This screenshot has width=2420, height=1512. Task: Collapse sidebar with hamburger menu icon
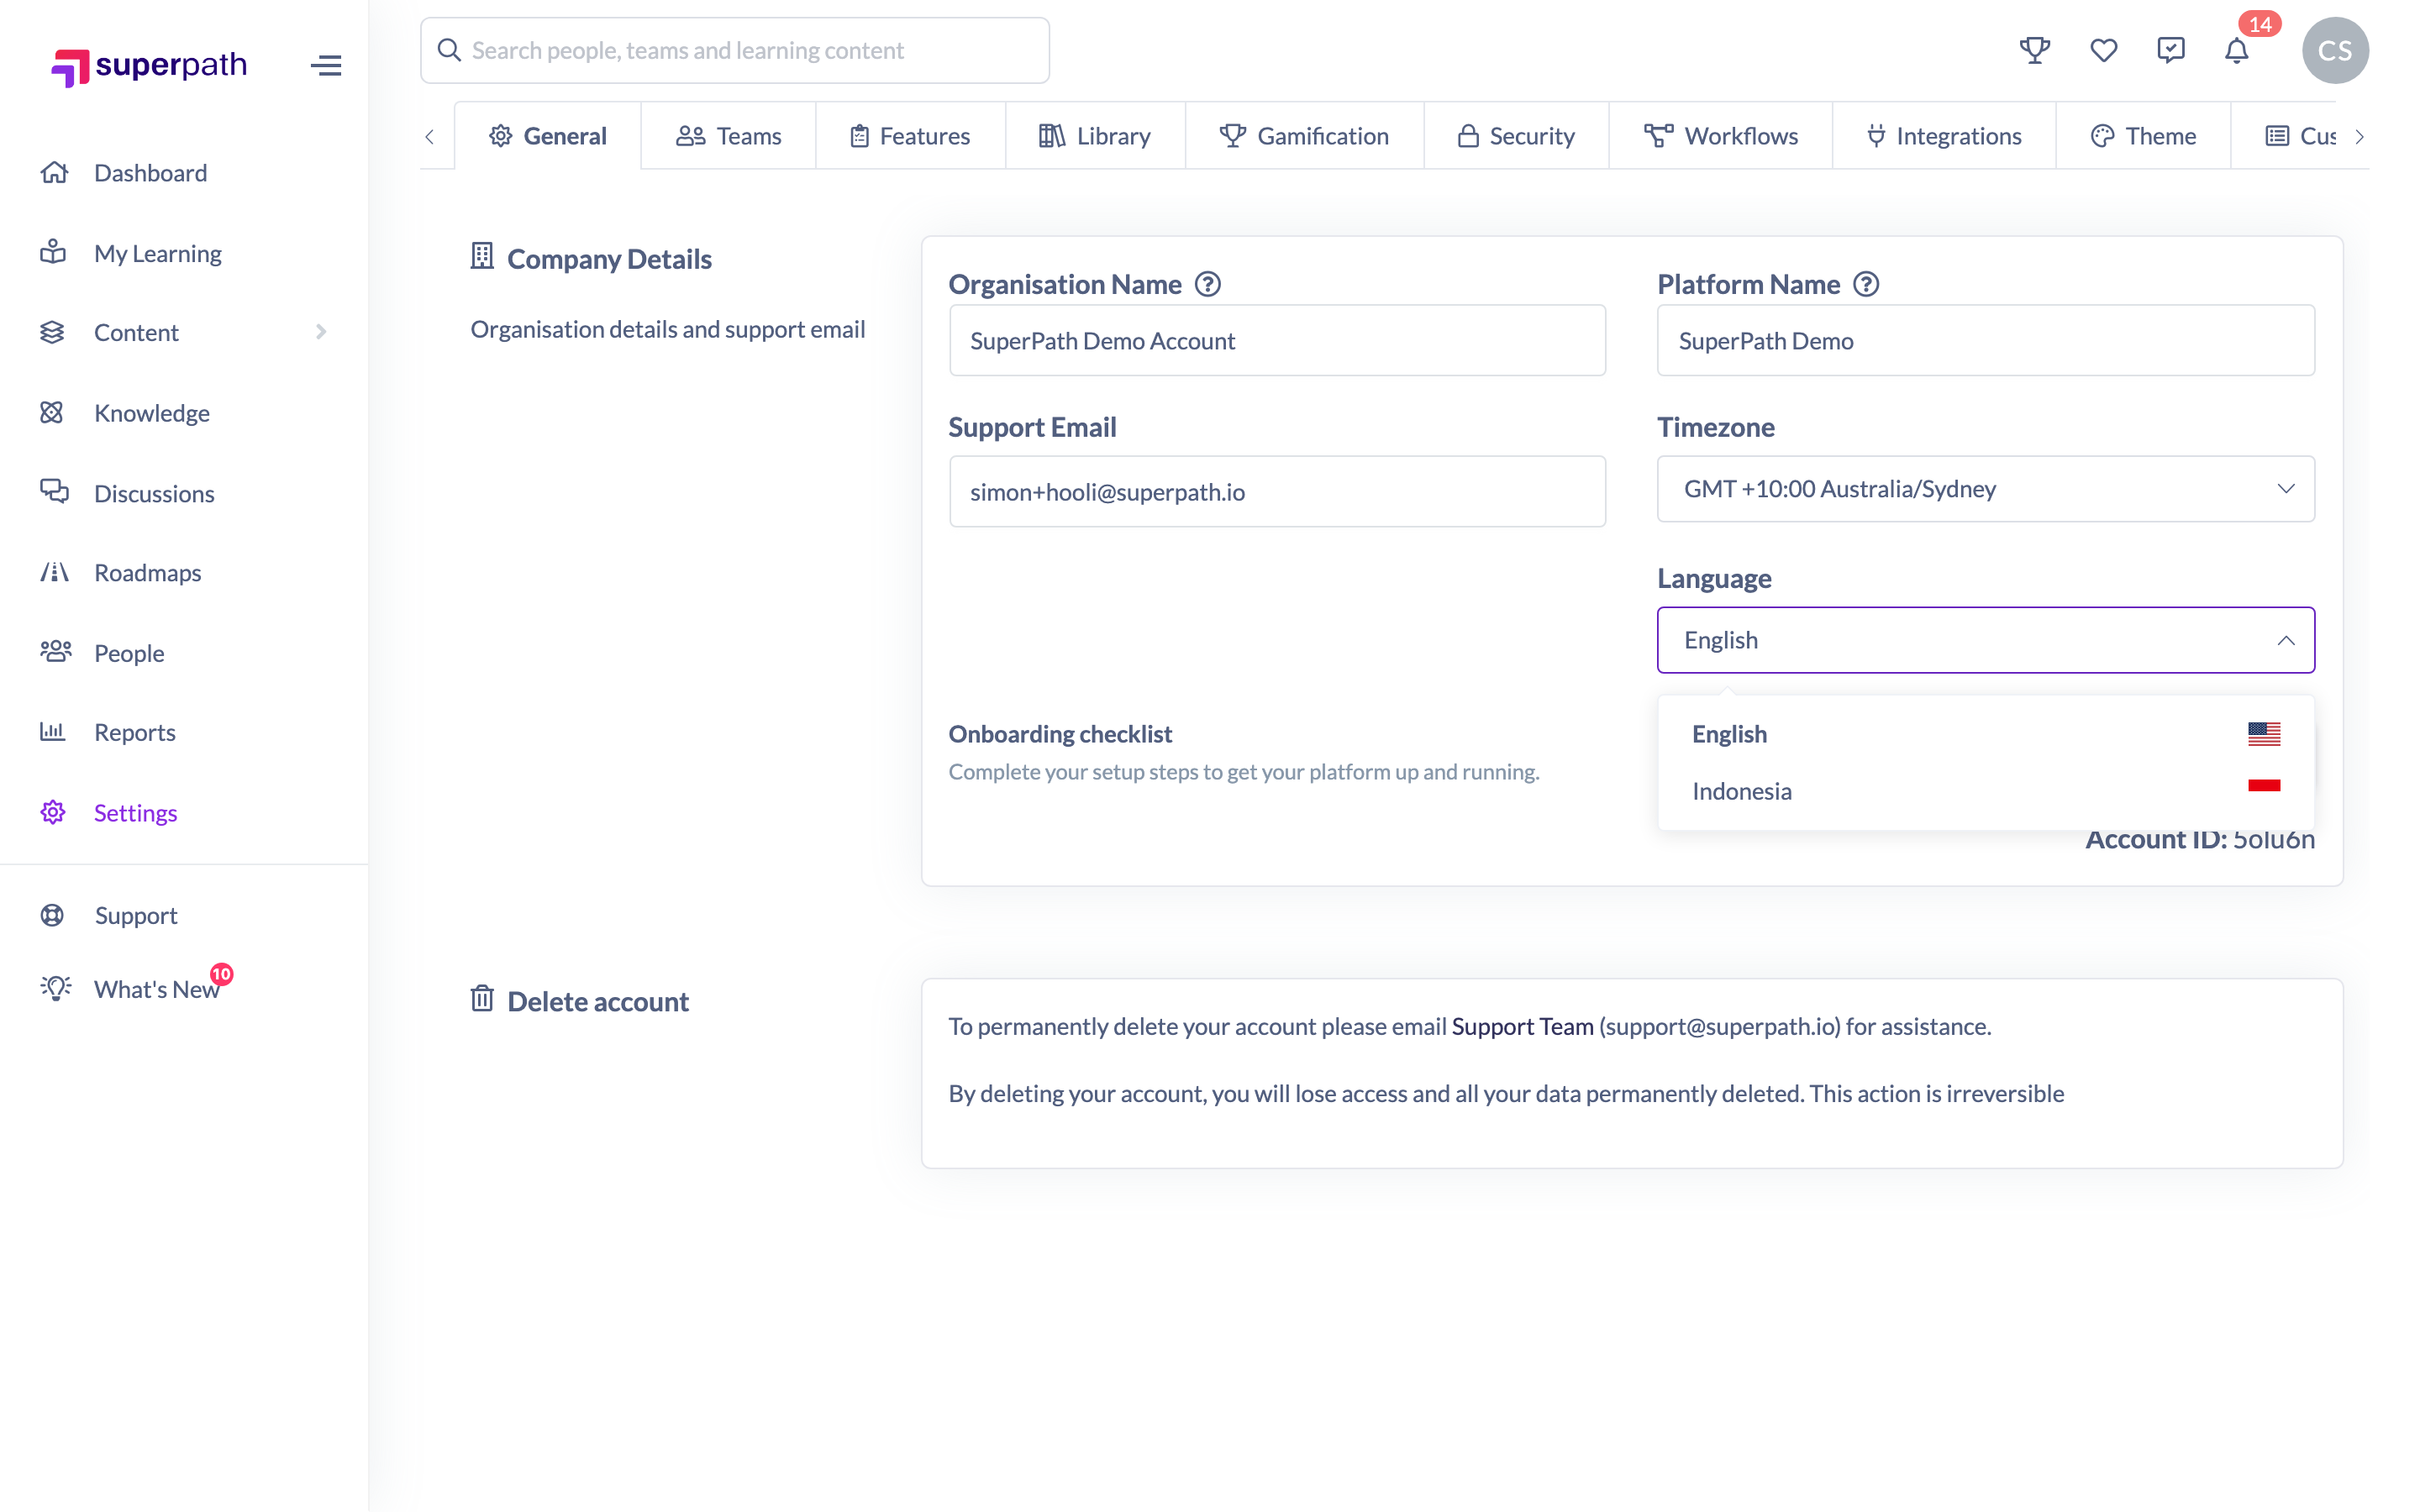(326, 66)
